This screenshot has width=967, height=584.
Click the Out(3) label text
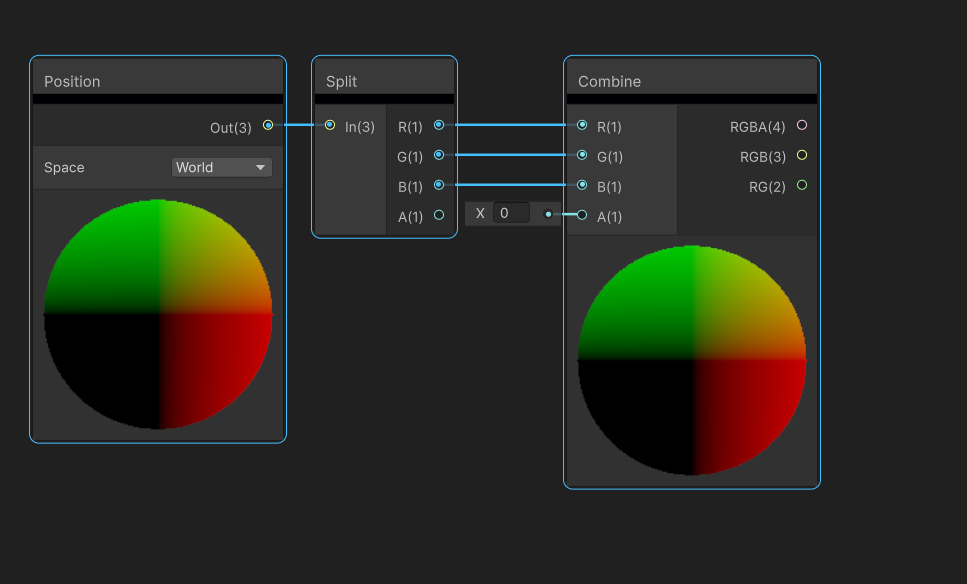pos(231,128)
